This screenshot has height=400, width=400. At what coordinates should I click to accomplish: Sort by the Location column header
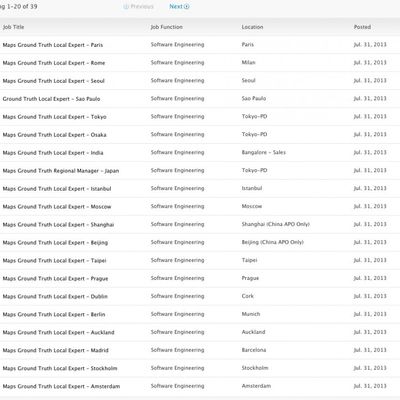point(252,27)
